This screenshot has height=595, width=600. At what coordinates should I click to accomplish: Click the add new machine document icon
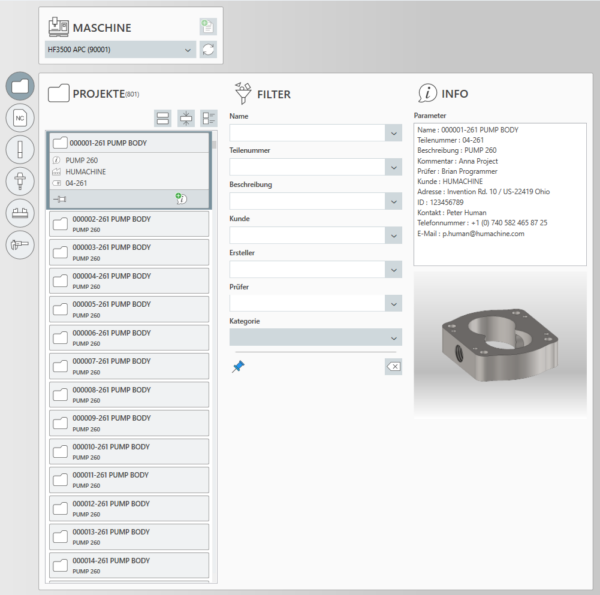[207, 27]
